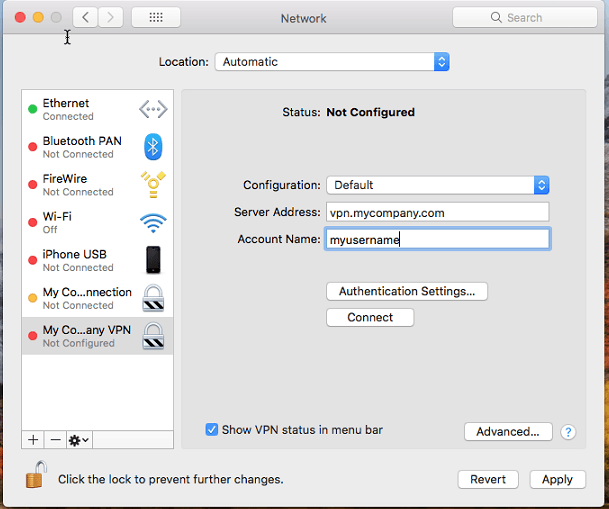Expand the Configuration dropdown
Screen dimensions: 609x509
[x=438, y=185]
